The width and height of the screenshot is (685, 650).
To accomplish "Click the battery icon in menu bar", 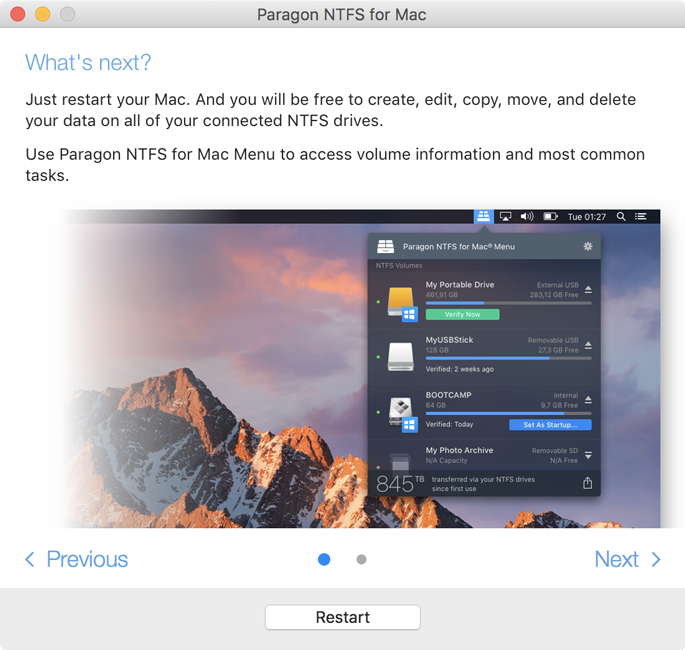I will (550, 217).
